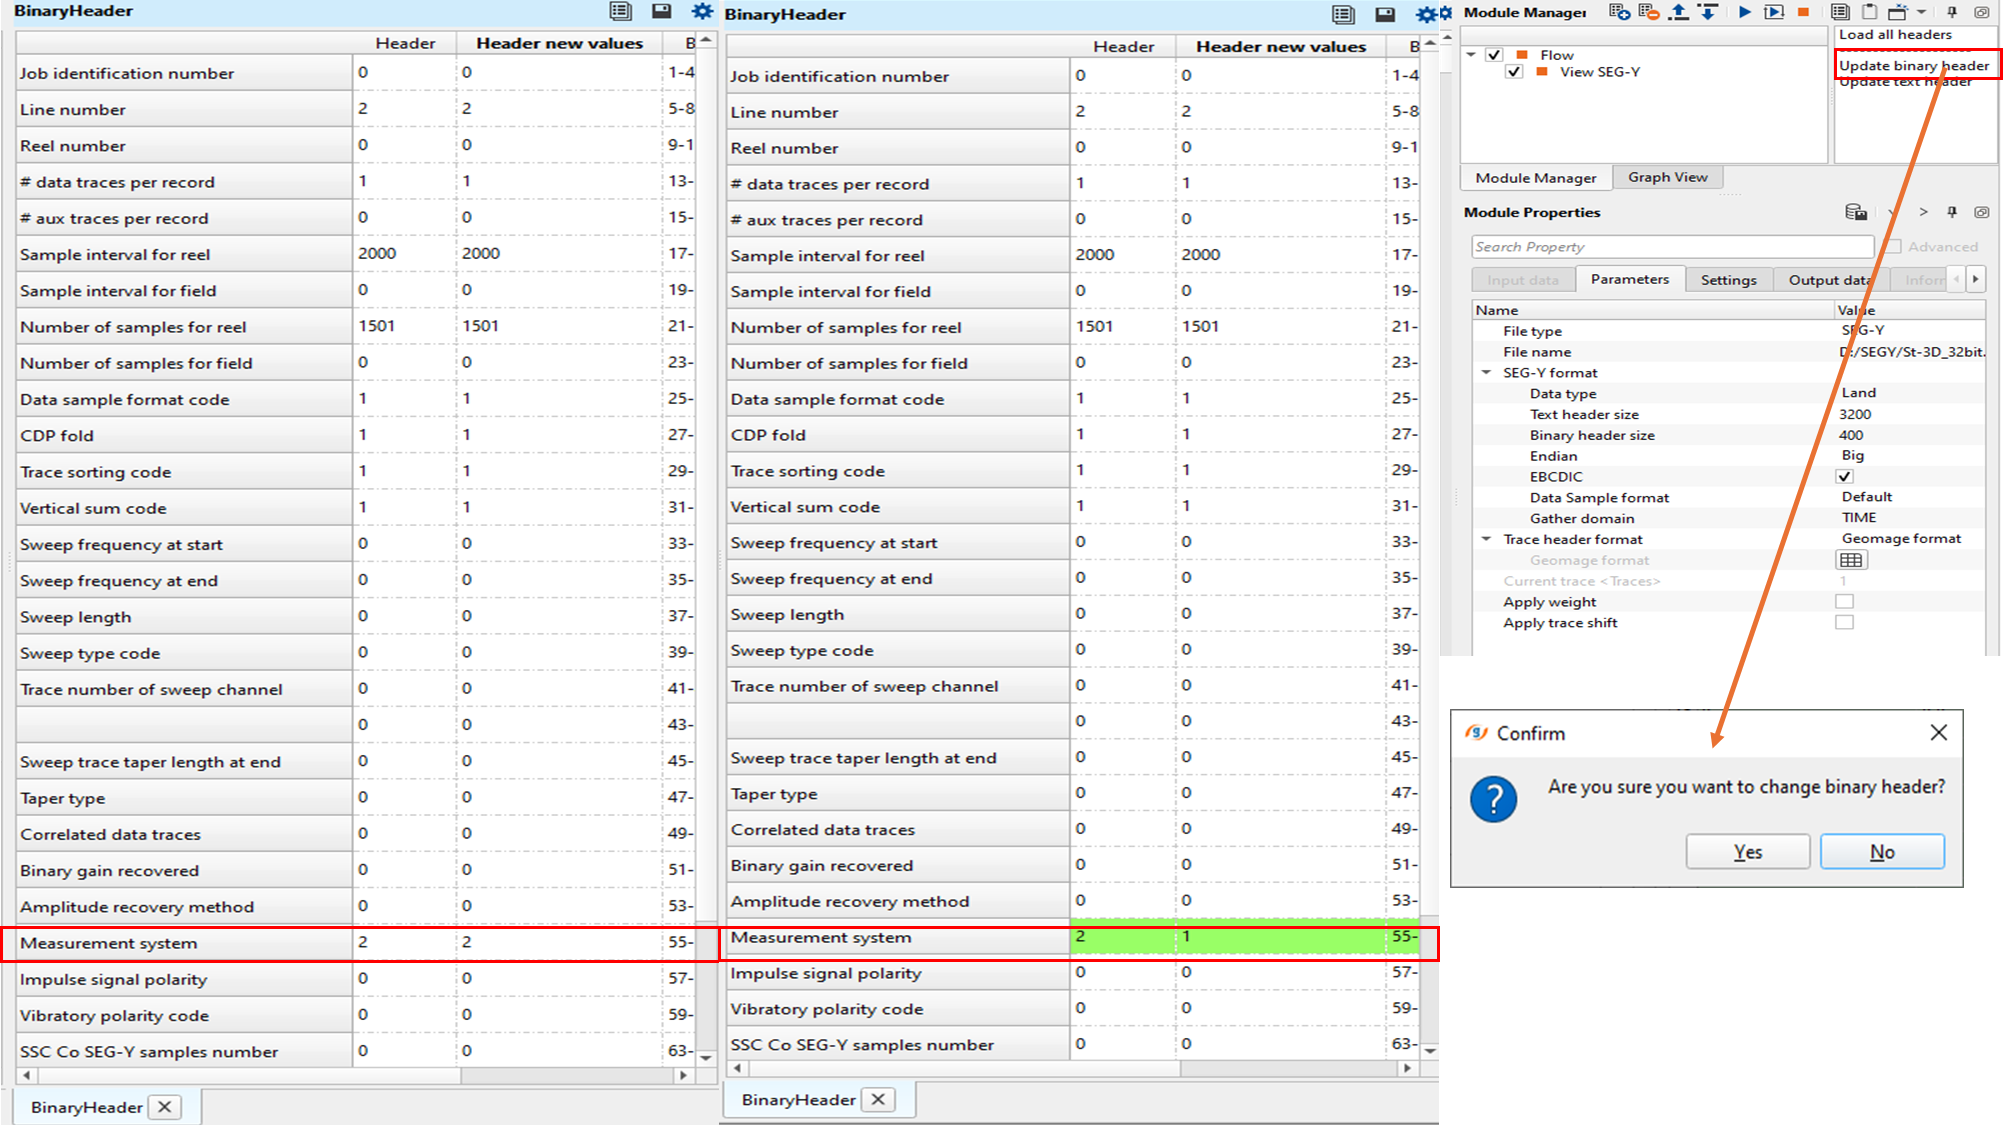Enable the Apply weight checkbox

(1844, 602)
